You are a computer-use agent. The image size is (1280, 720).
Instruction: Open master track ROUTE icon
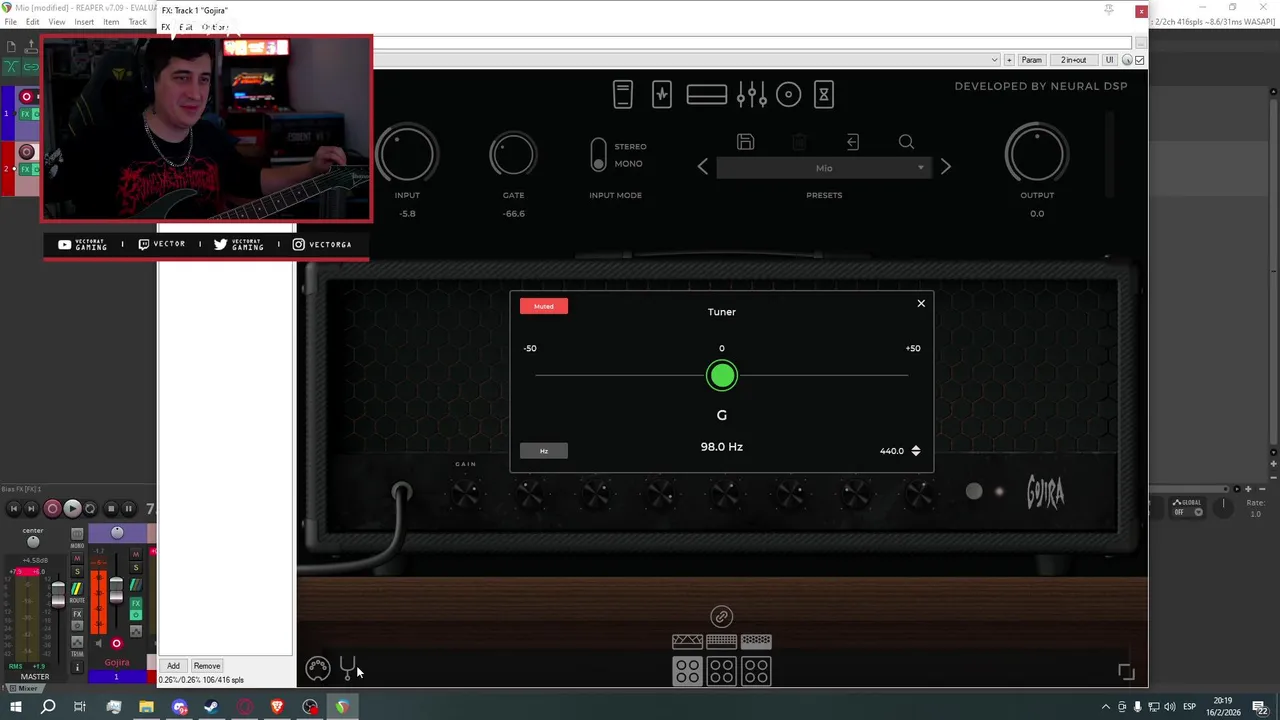coord(77,589)
